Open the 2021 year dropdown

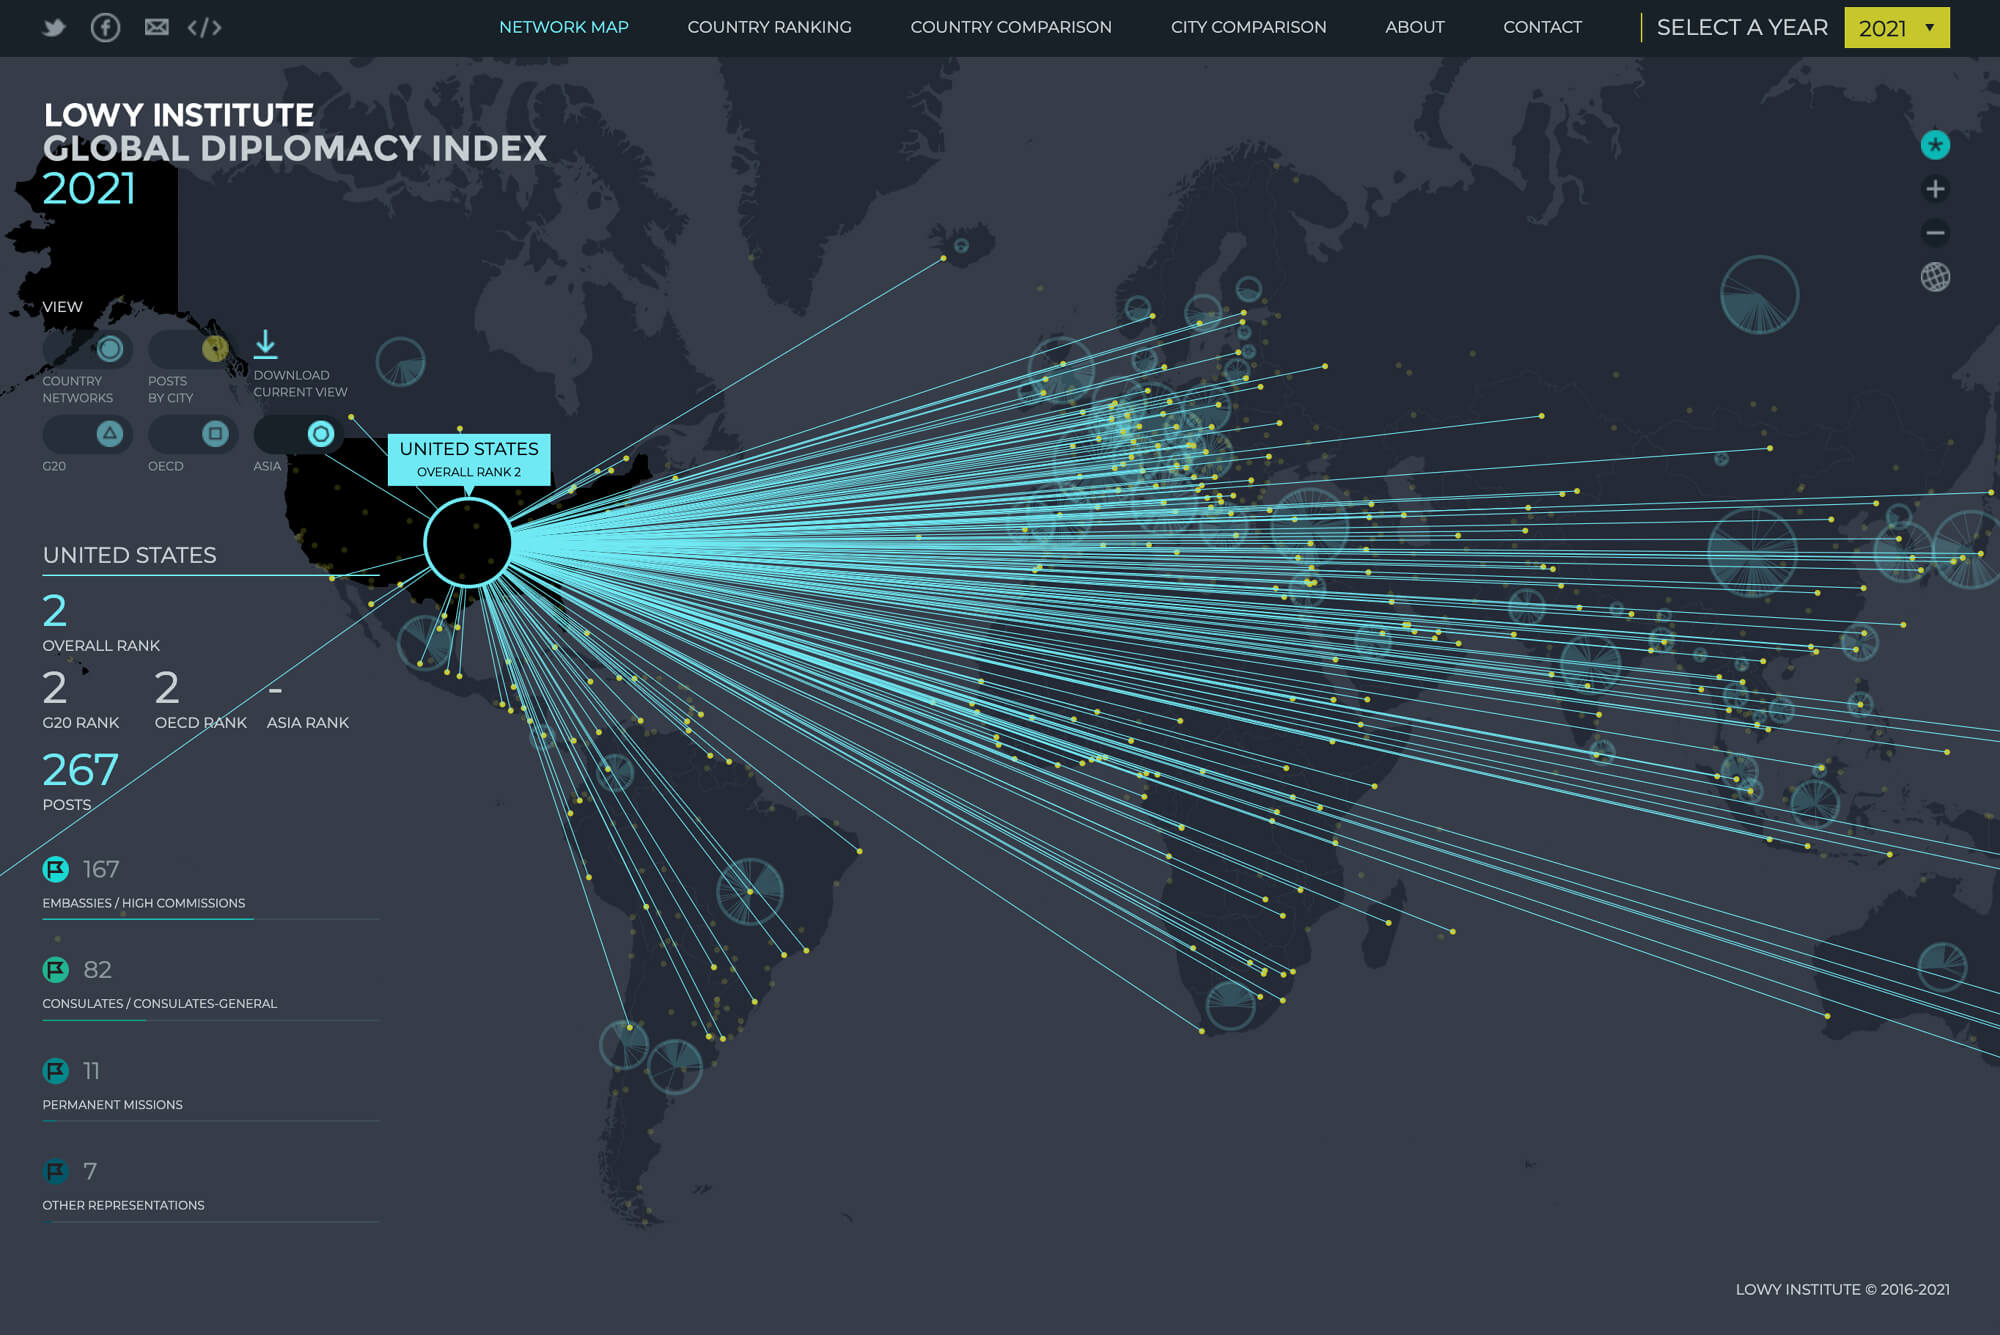[x=1897, y=28]
